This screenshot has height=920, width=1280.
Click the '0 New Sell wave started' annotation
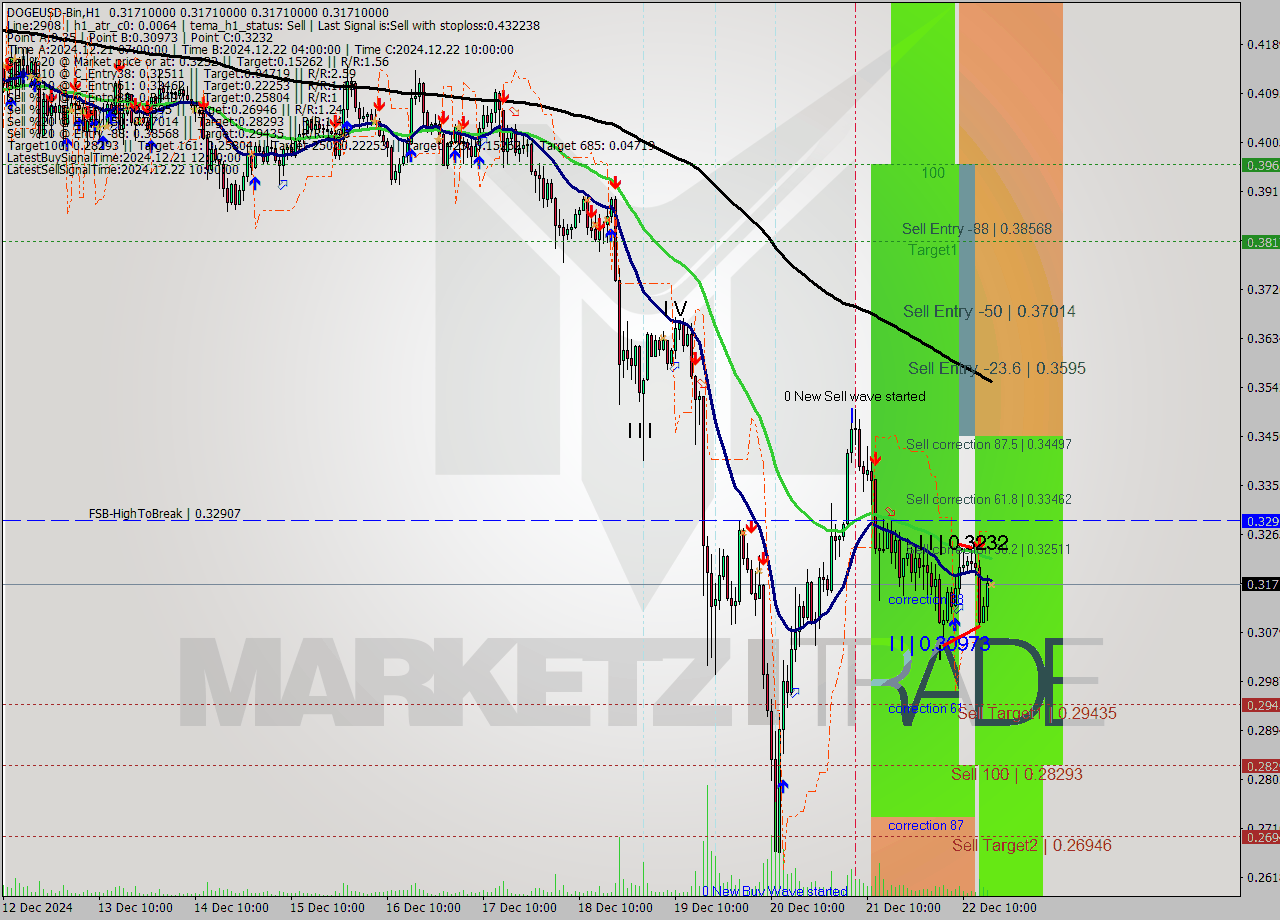(854, 396)
